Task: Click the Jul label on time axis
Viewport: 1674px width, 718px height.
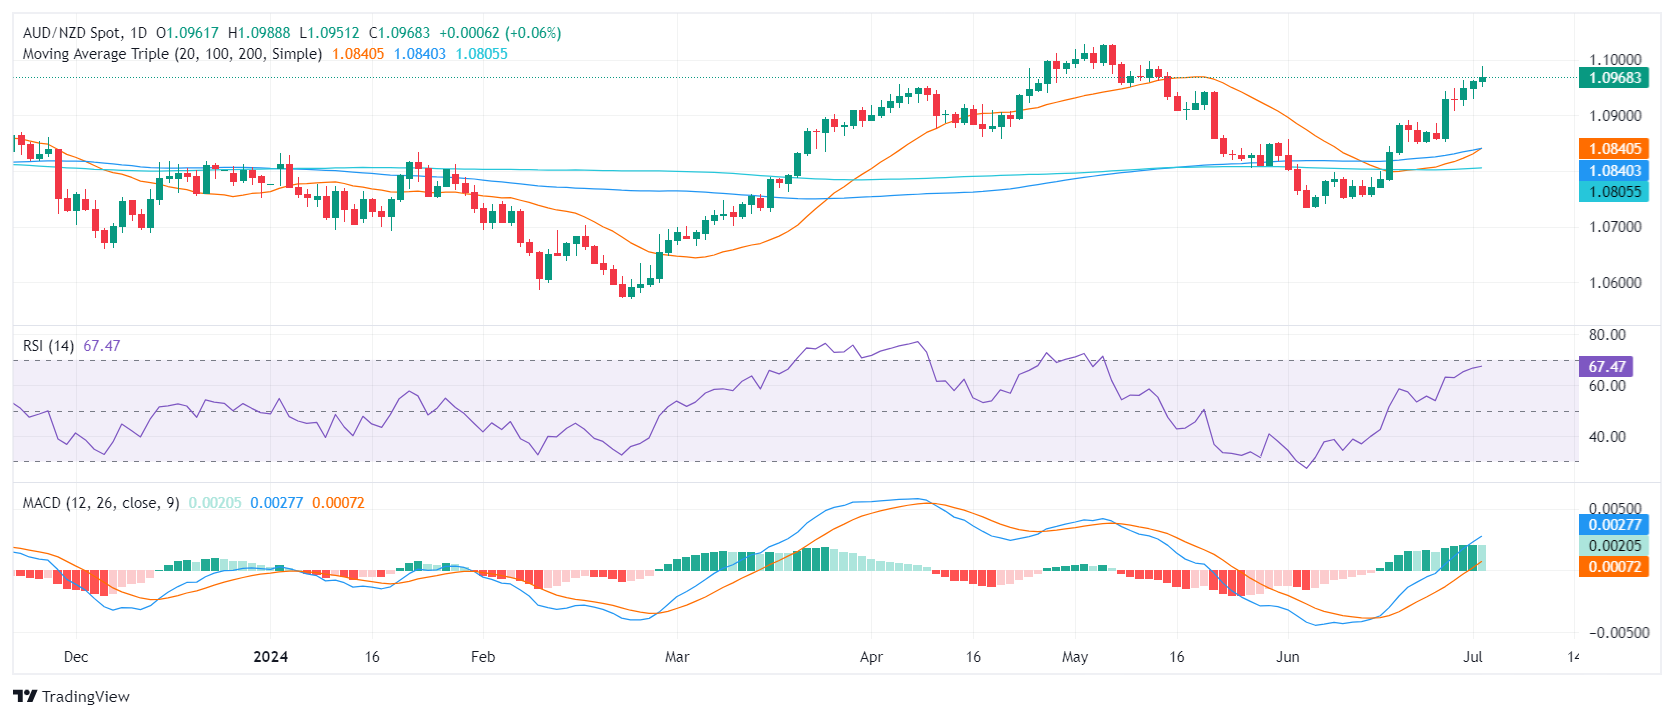Action: point(1472,657)
